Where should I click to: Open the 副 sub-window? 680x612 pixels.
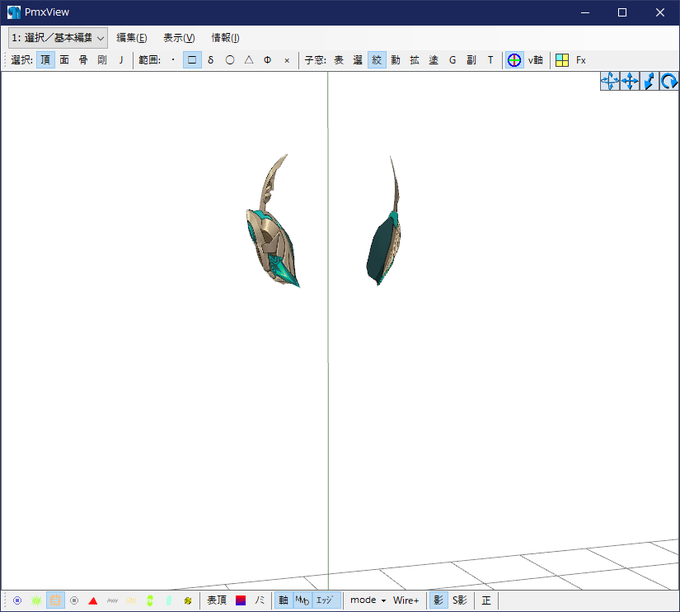click(471, 60)
